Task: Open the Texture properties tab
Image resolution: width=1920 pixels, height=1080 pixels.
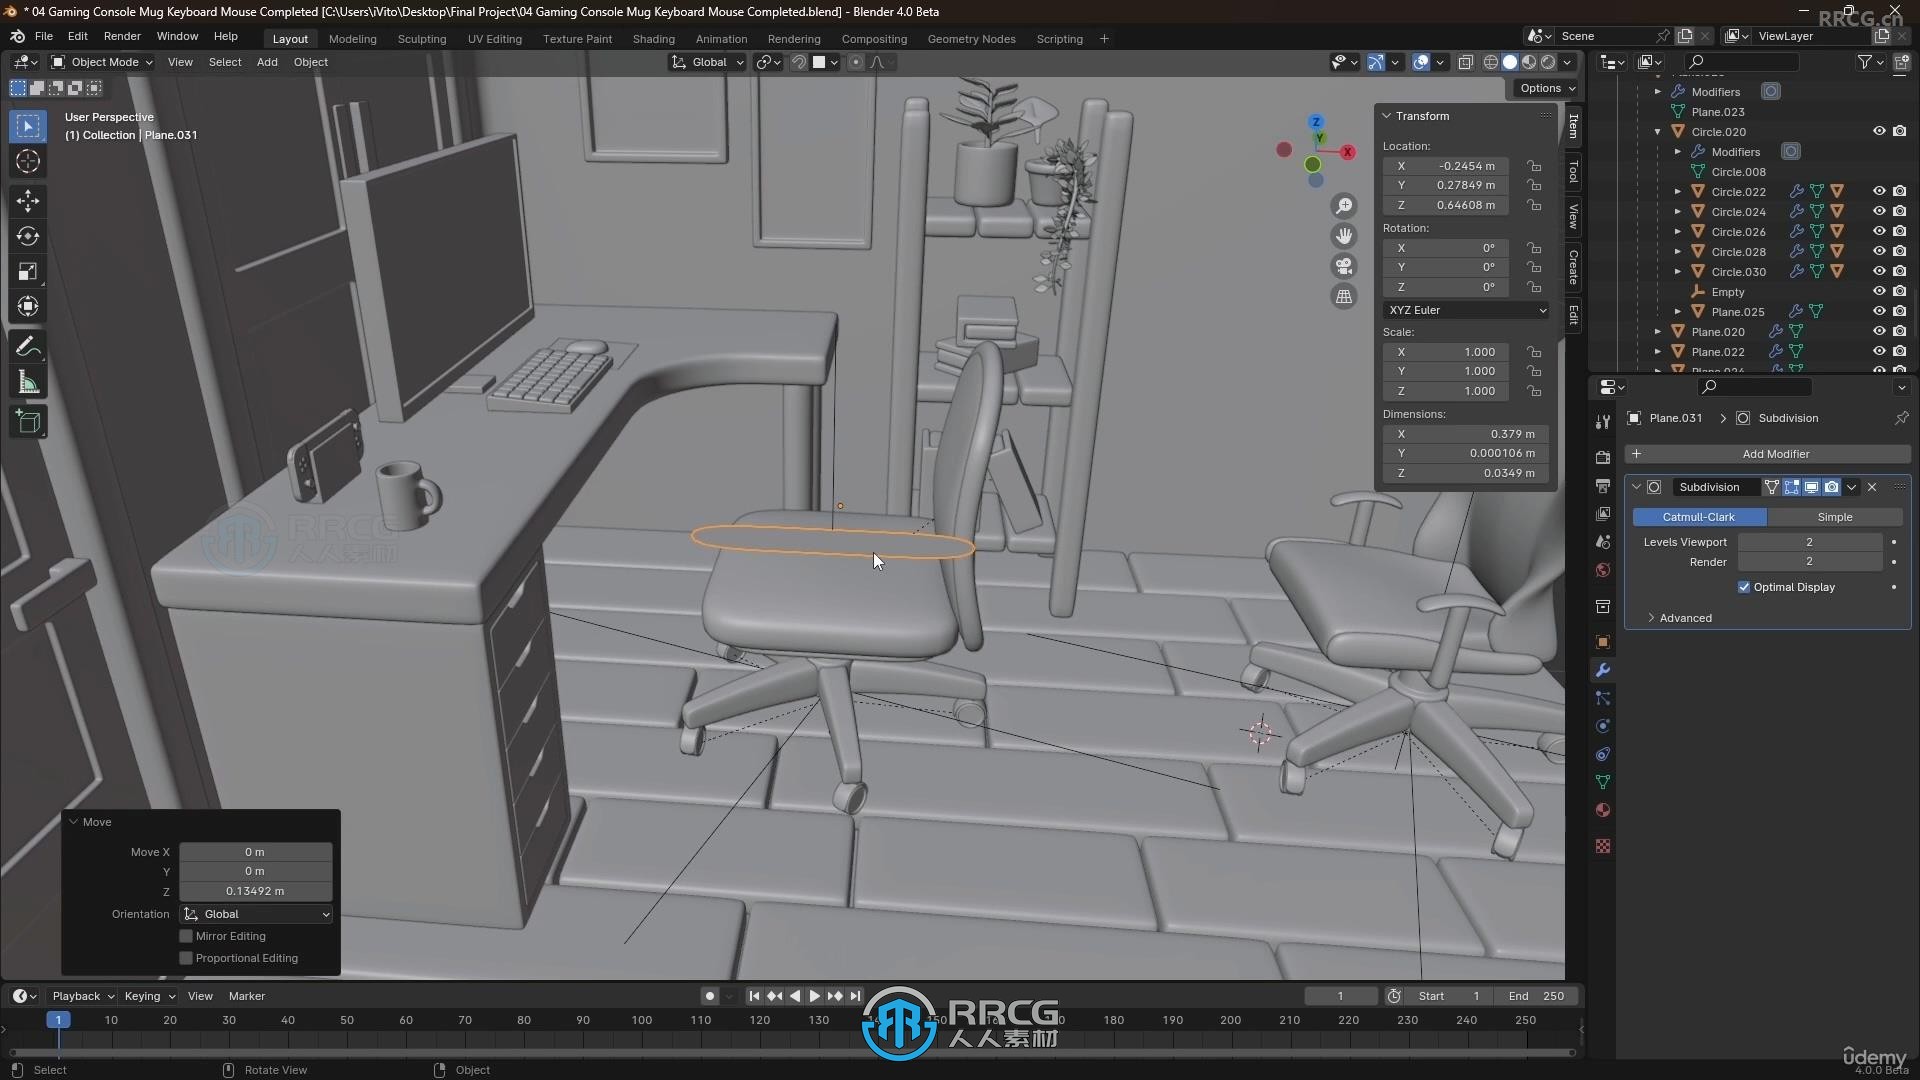Action: 1603,846
